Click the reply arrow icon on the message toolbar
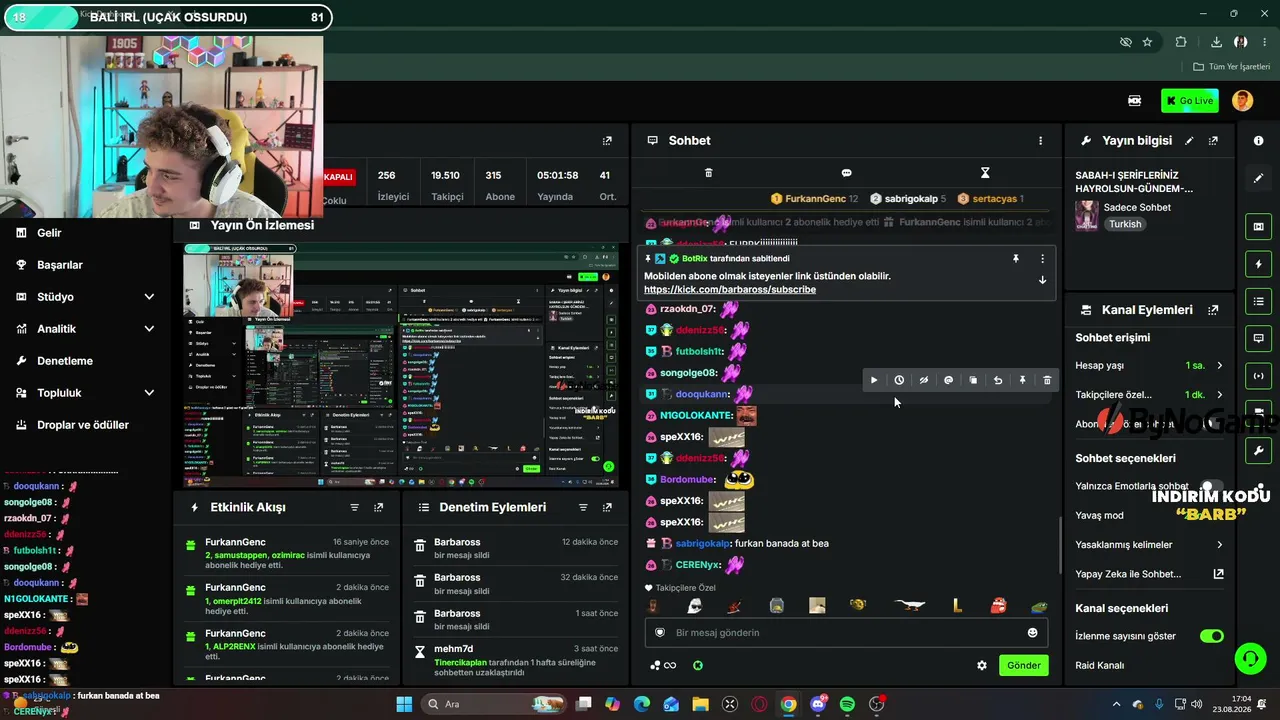The width and height of the screenshot is (1280, 720). 998,380
